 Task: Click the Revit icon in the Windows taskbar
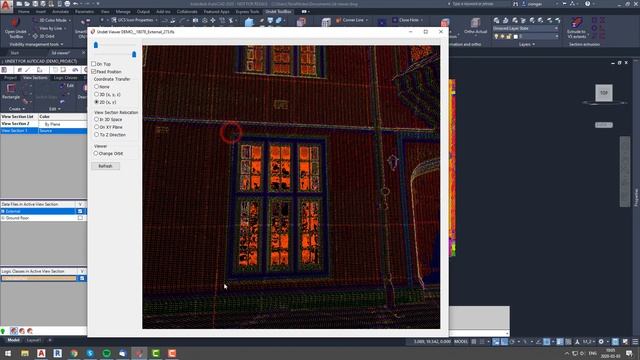(x=58, y=353)
